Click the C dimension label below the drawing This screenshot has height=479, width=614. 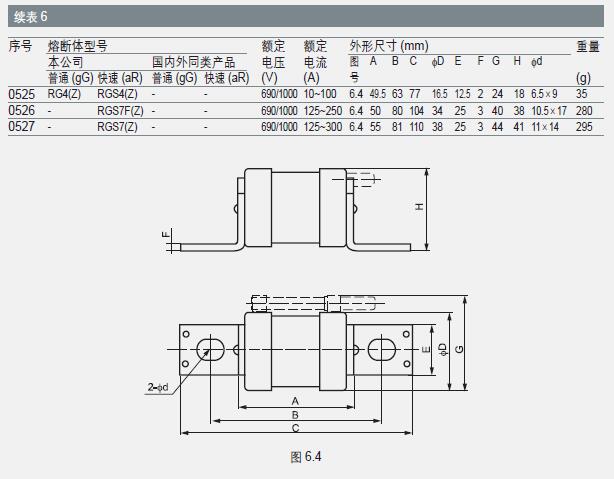[295, 428]
